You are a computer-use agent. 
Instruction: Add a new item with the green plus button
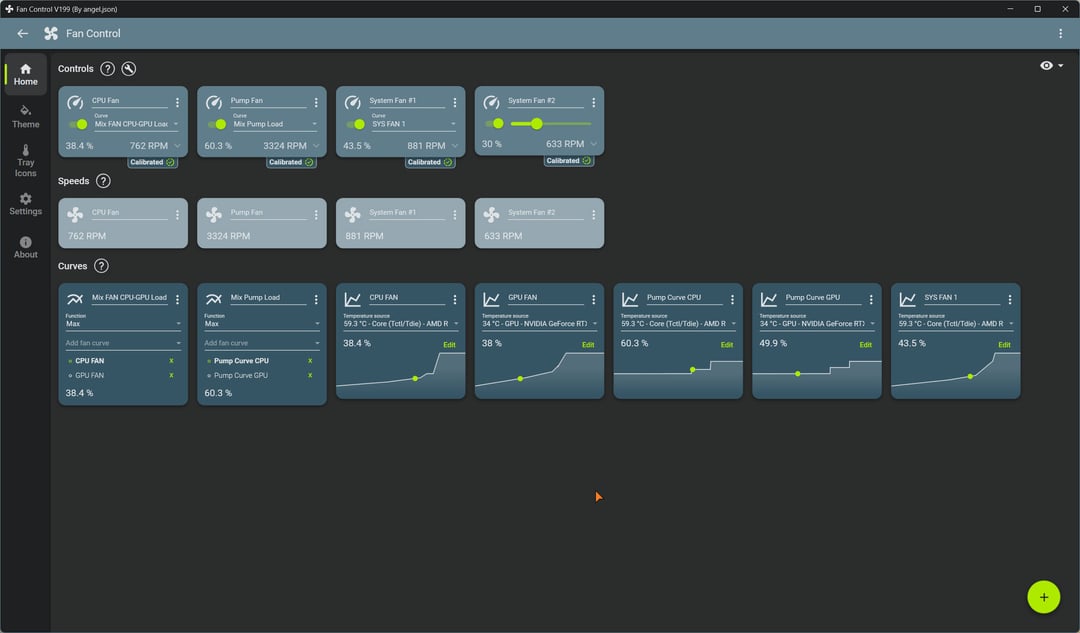pyautogui.click(x=1043, y=597)
